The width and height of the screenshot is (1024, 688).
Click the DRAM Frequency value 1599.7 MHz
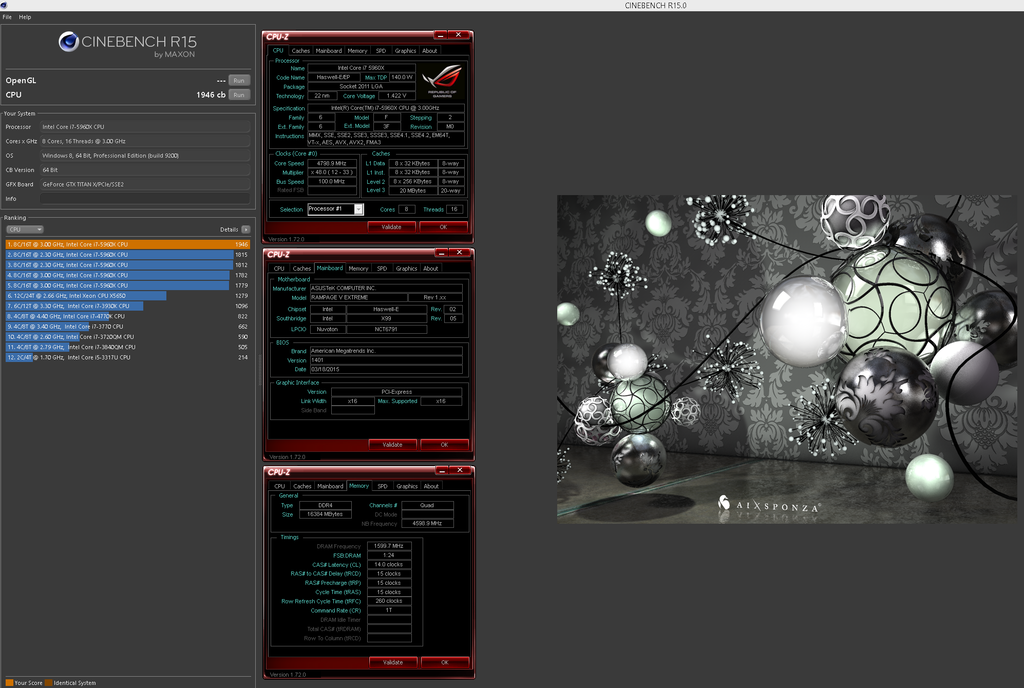tap(389, 546)
